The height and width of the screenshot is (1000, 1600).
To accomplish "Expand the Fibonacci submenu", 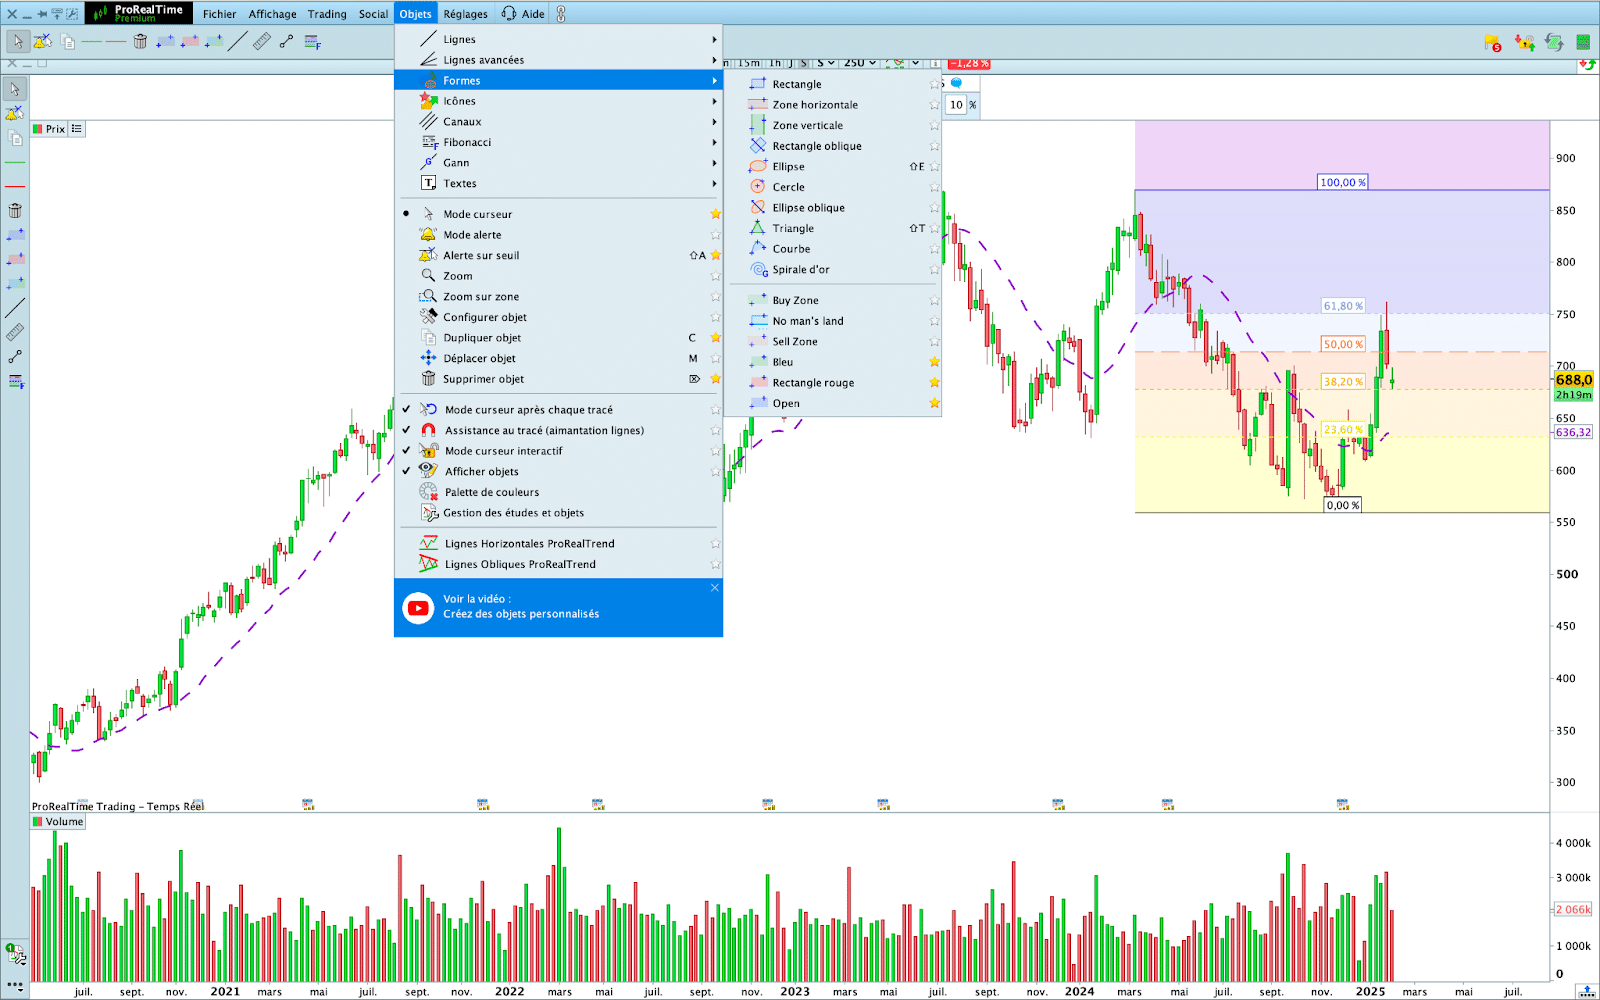I will [x=467, y=143].
